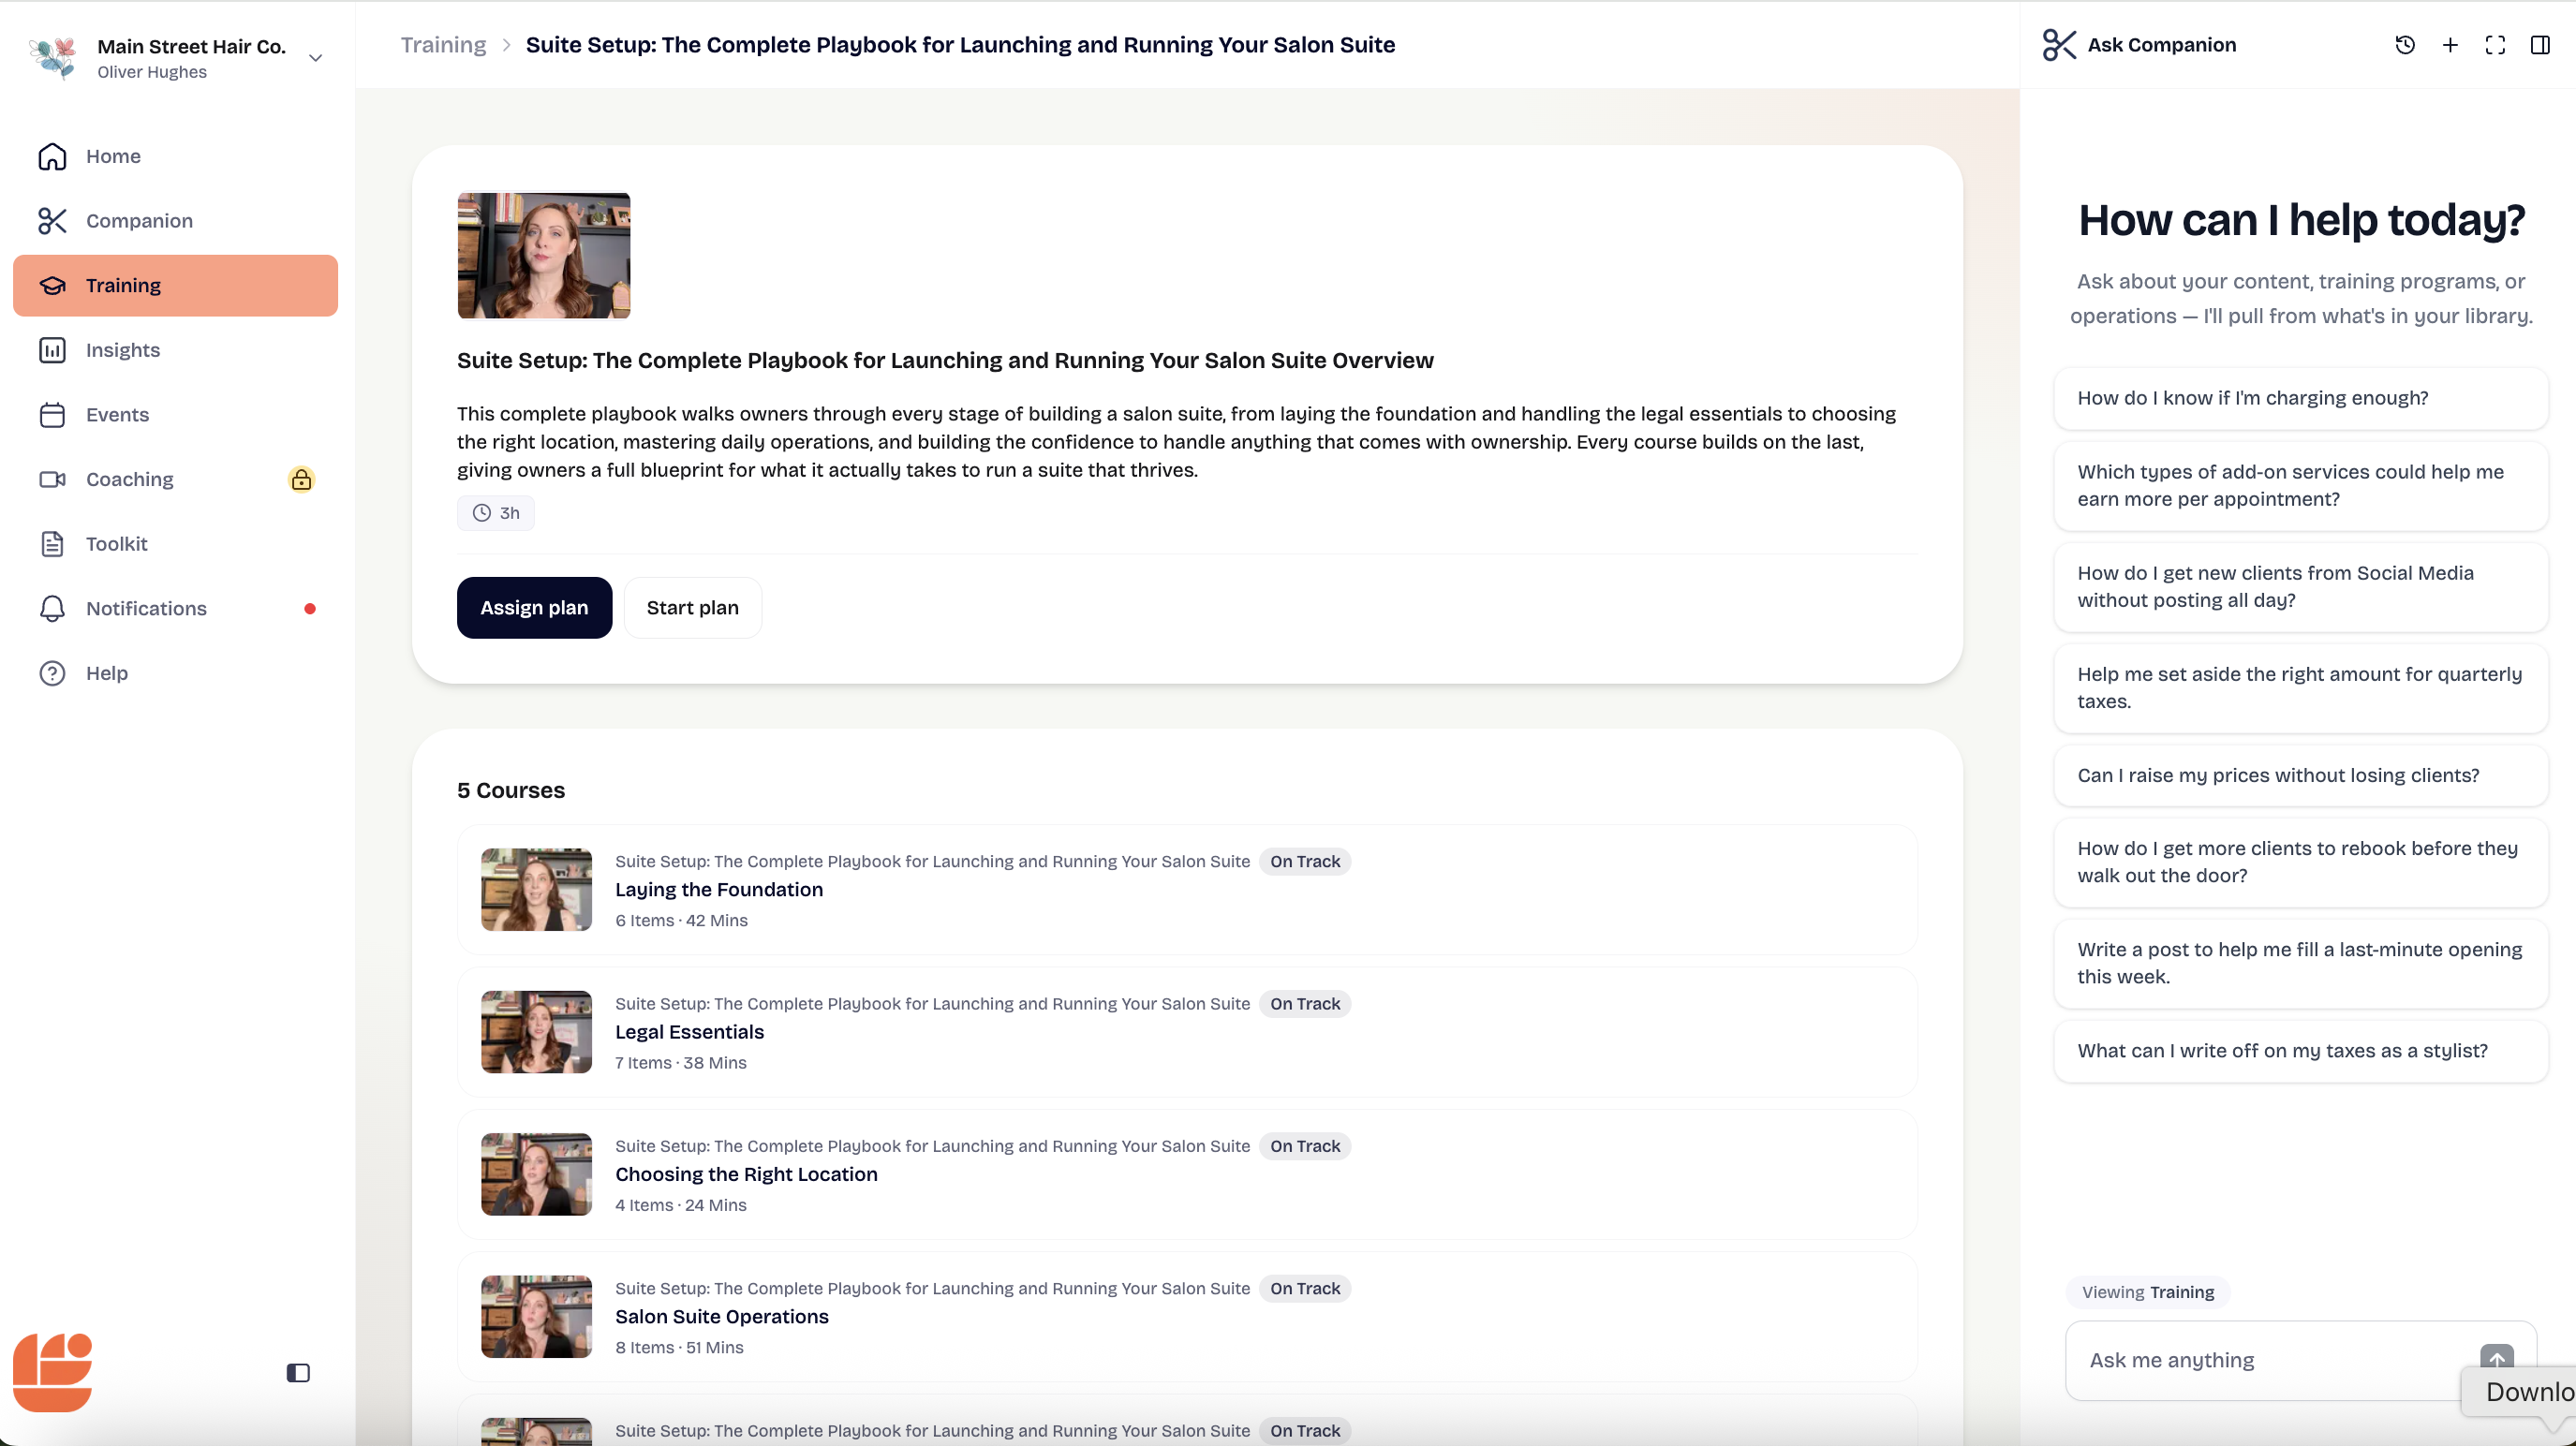2576x1446 pixels.
Task: Open the Home menu item
Action: point(175,156)
